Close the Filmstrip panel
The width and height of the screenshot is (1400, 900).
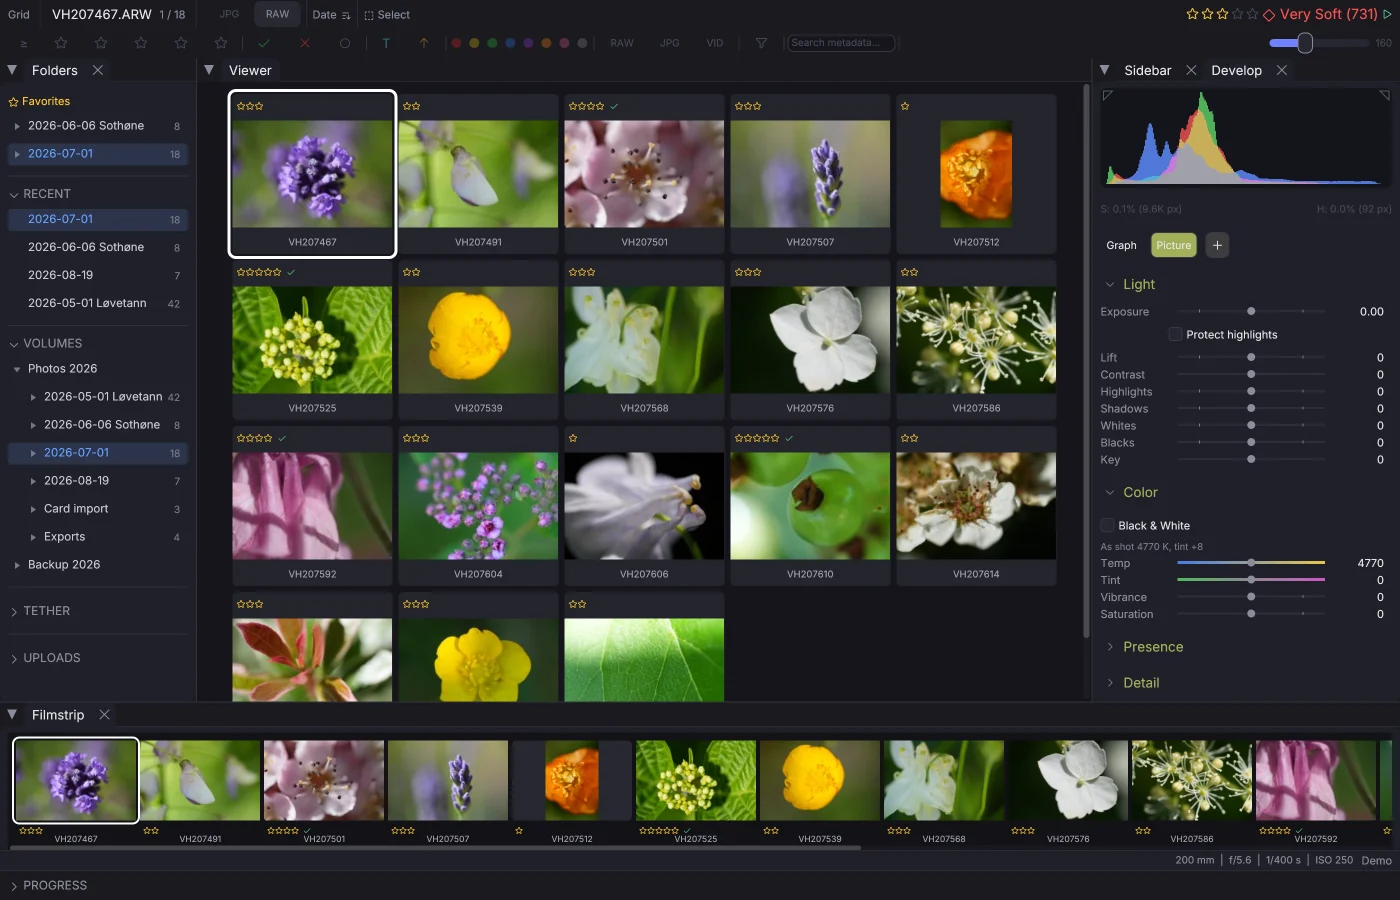coord(104,714)
